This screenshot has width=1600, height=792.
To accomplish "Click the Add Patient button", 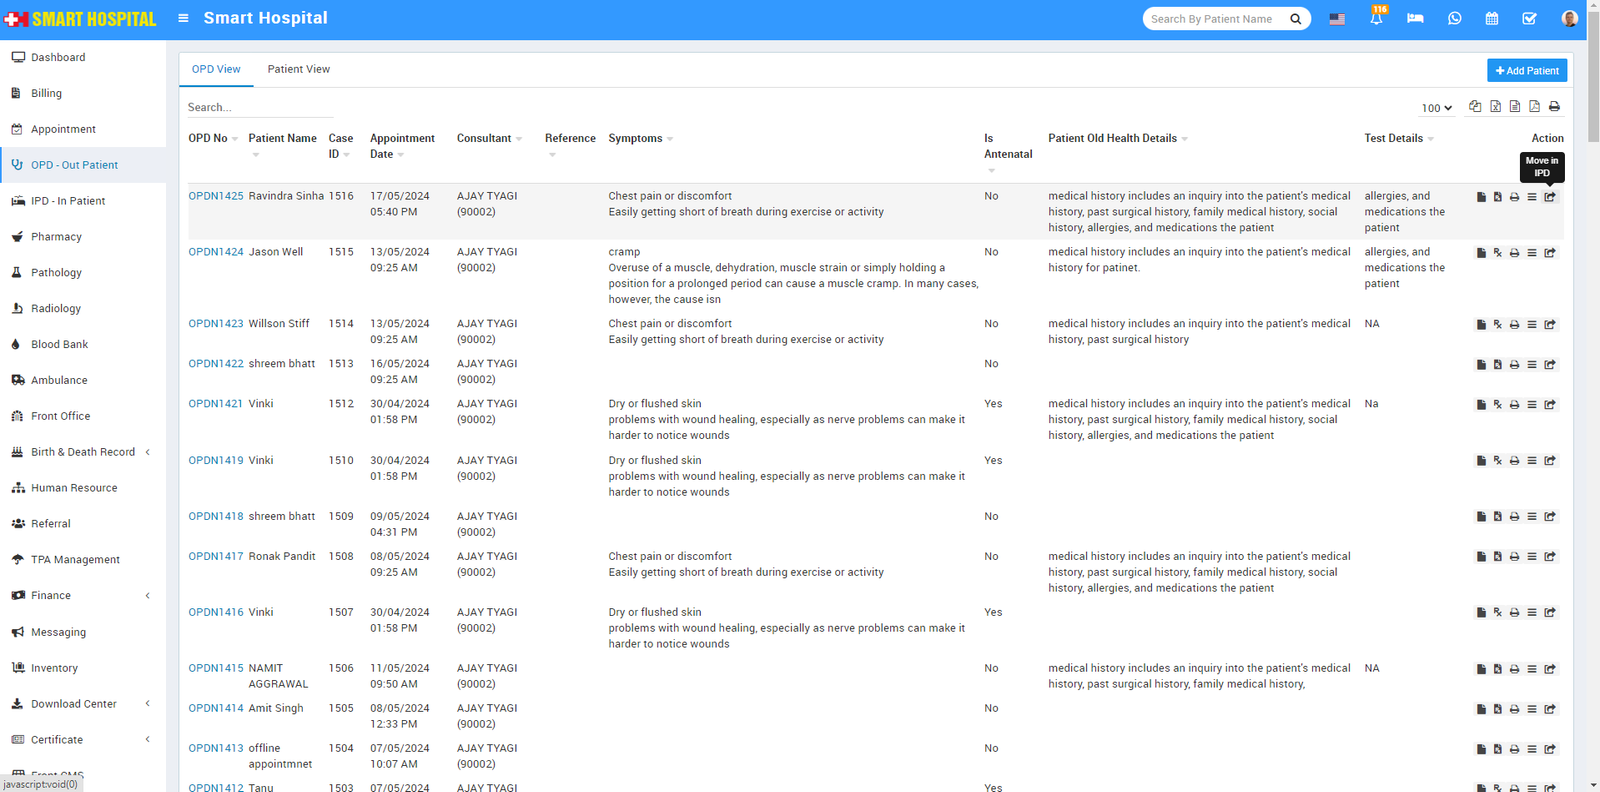I will pos(1526,71).
